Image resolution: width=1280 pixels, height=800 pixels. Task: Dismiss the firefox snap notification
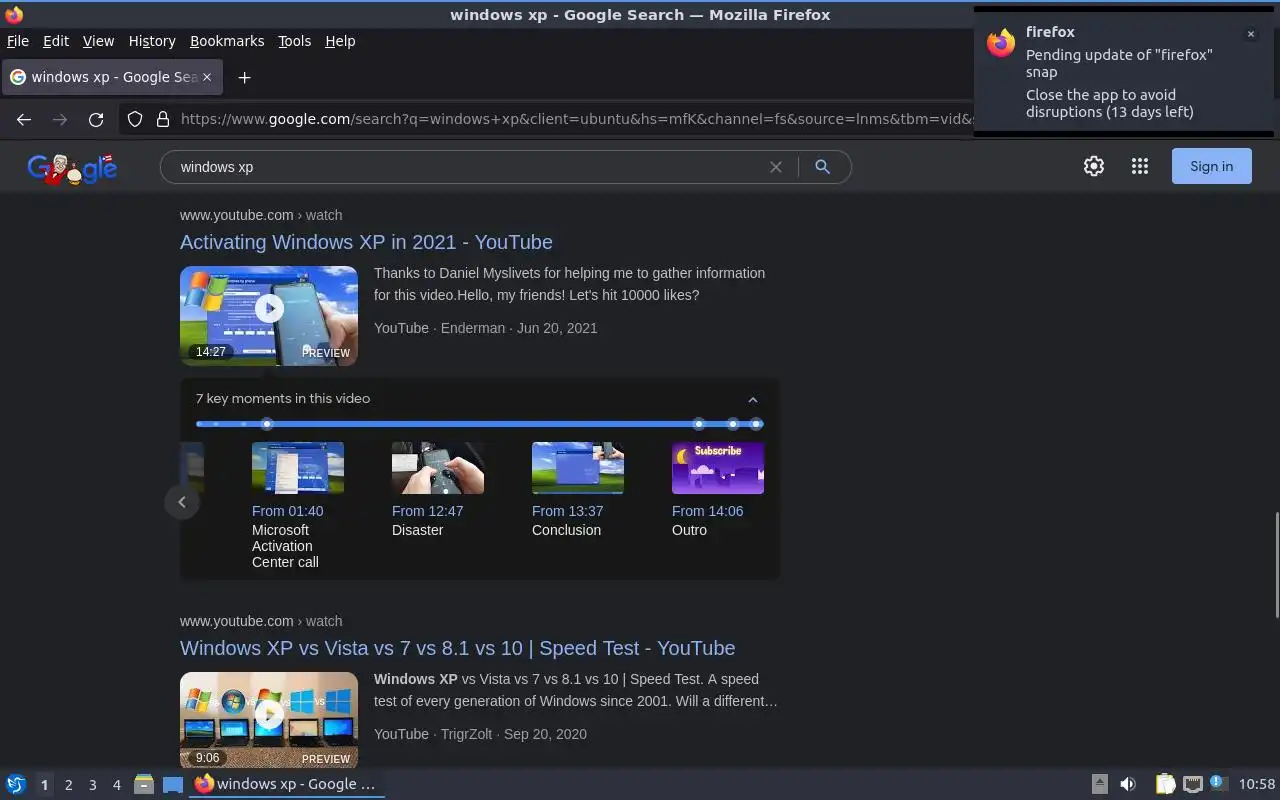(1250, 34)
